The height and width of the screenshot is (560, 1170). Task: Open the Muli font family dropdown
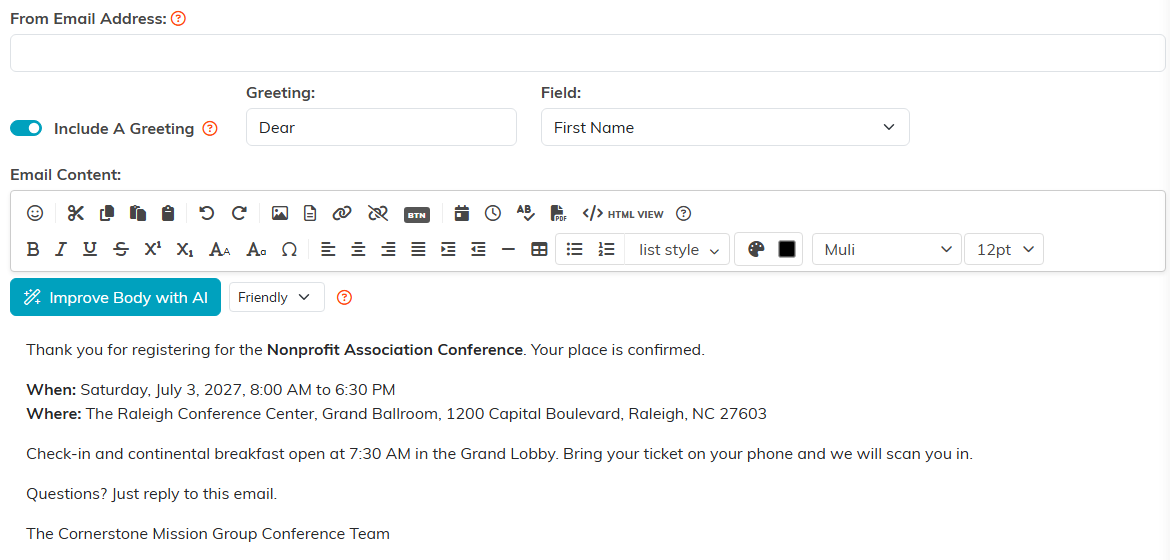click(886, 249)
